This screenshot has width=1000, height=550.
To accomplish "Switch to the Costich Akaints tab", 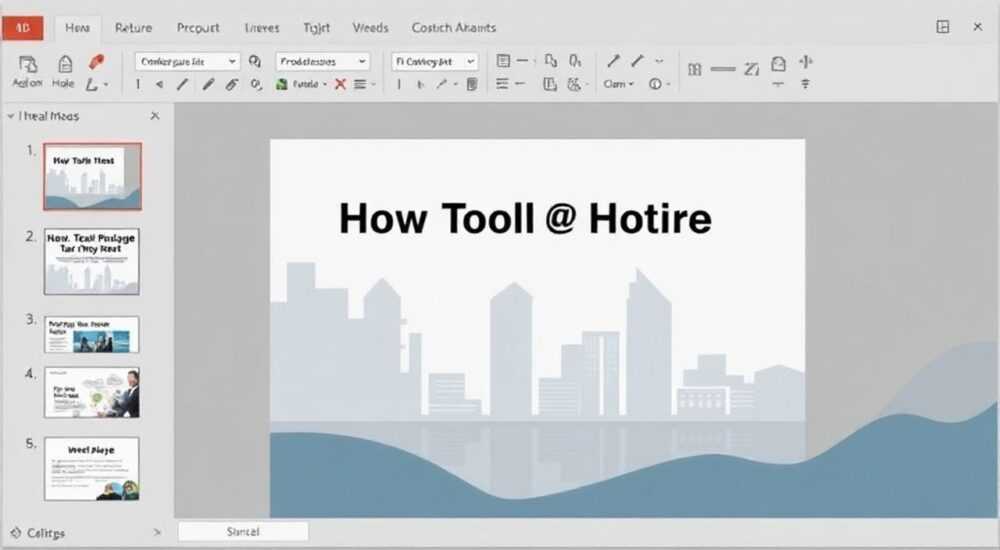I will pyautogui.click(x=453, y=28).
